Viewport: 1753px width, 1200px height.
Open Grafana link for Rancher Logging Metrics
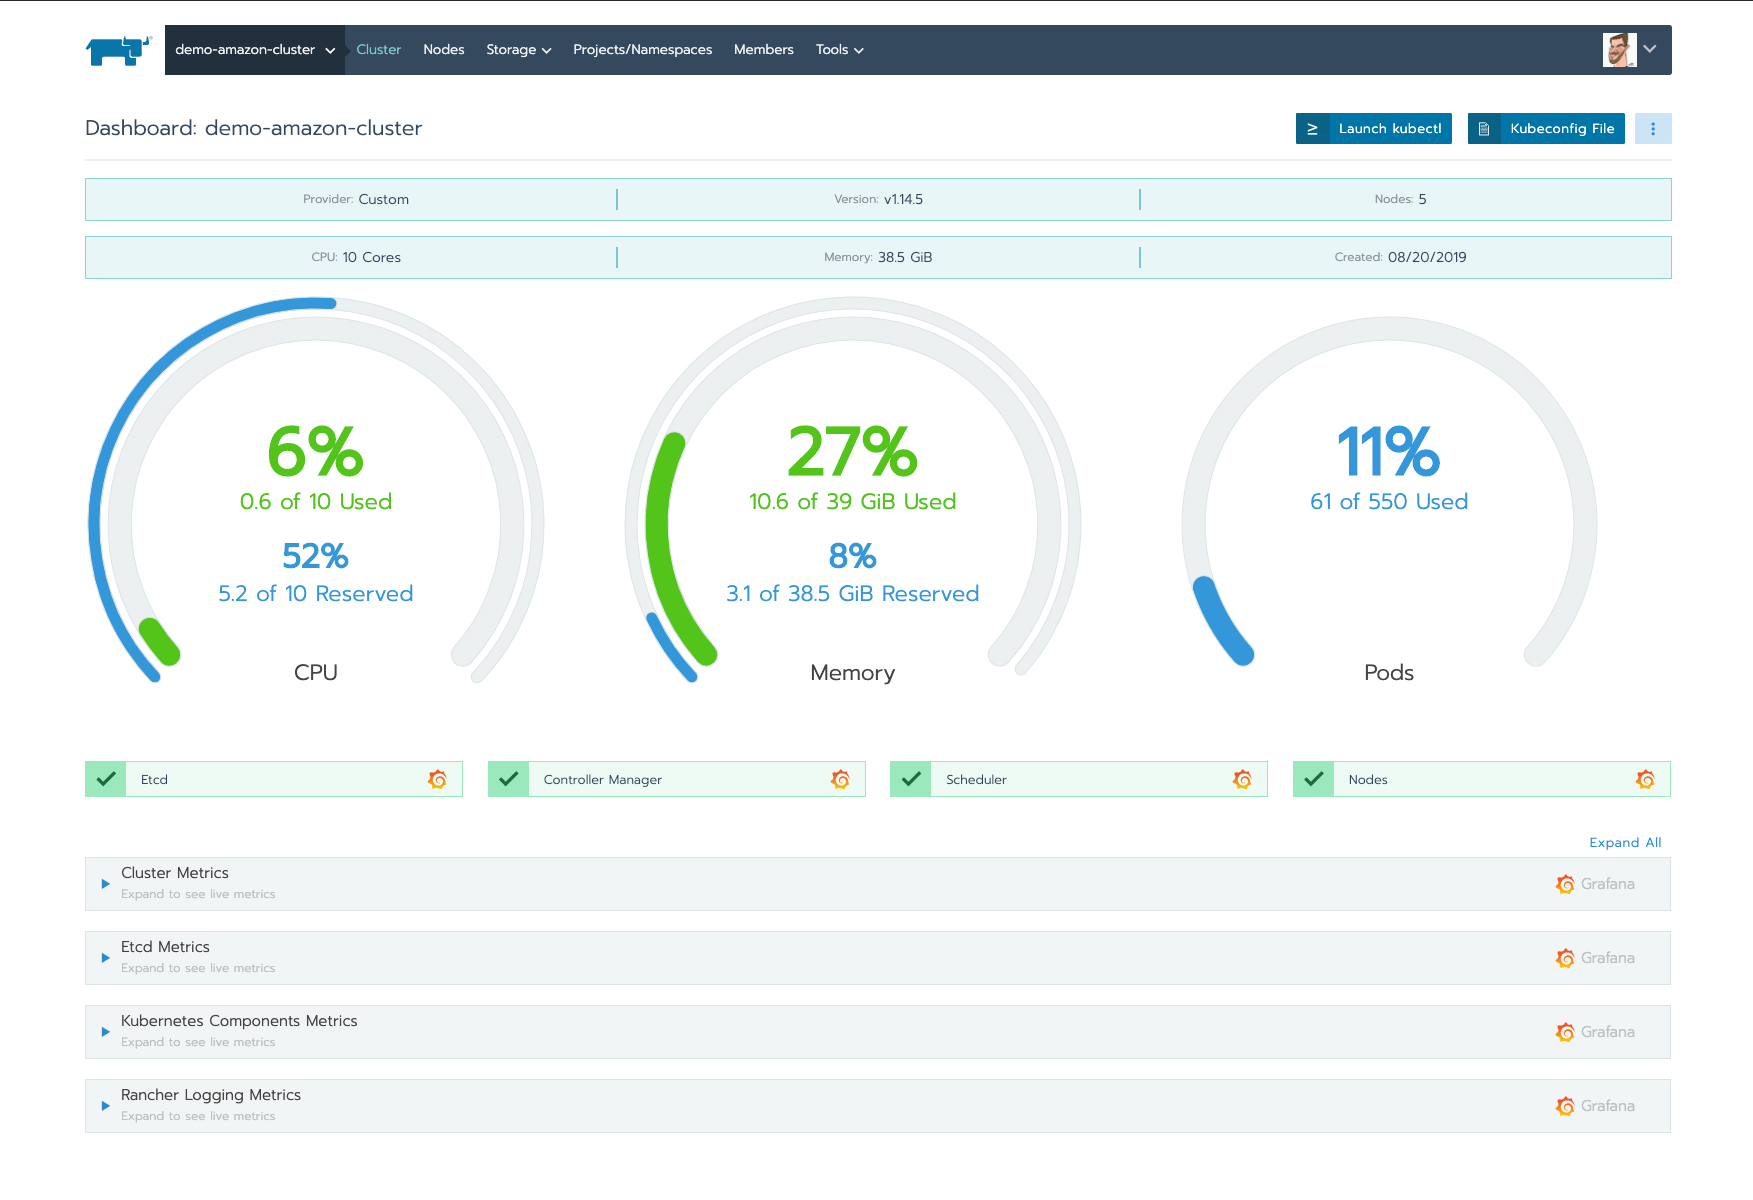click(x=1595, y=1106)
